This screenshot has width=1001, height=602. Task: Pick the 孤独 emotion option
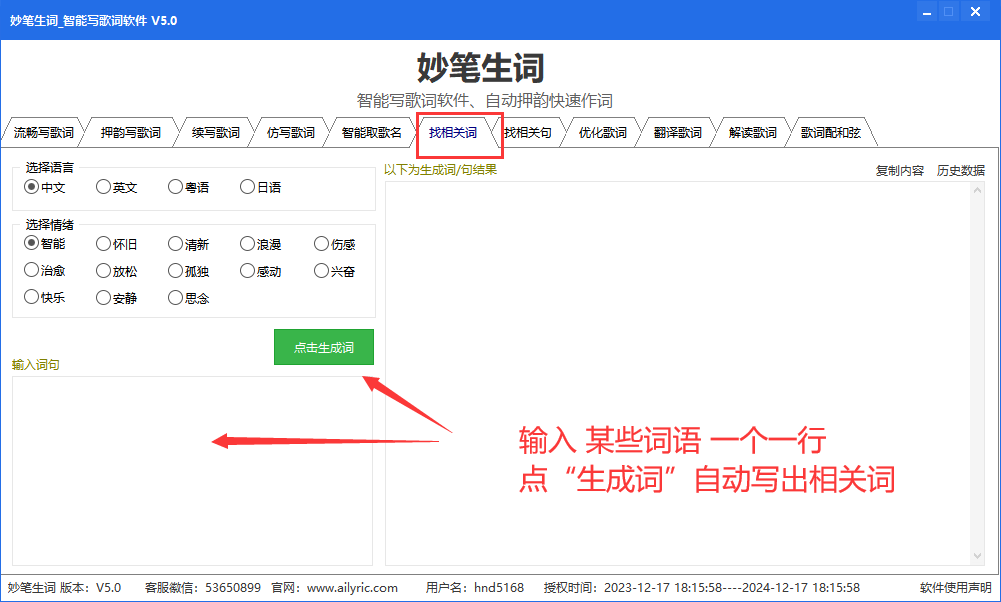(188, 271)
